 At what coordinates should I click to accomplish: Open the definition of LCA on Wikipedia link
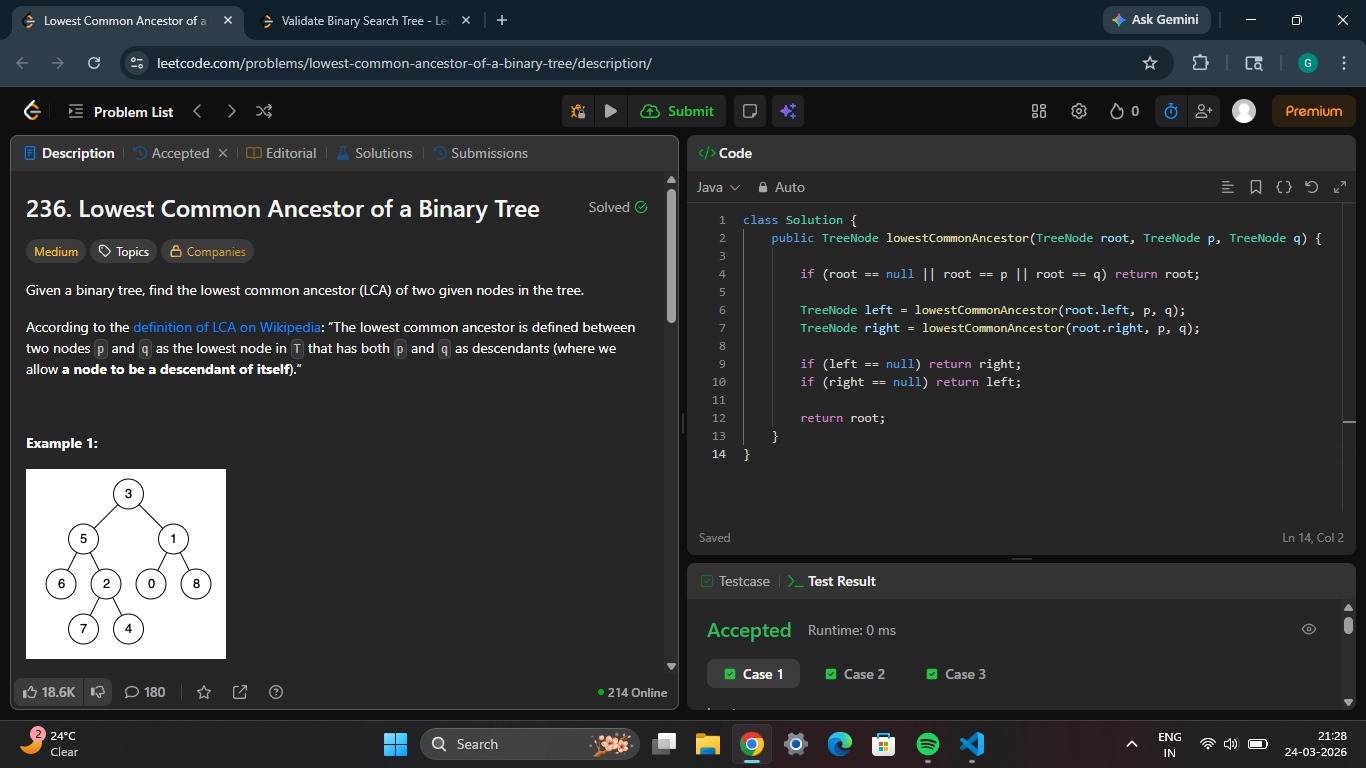tap(227, 327)
